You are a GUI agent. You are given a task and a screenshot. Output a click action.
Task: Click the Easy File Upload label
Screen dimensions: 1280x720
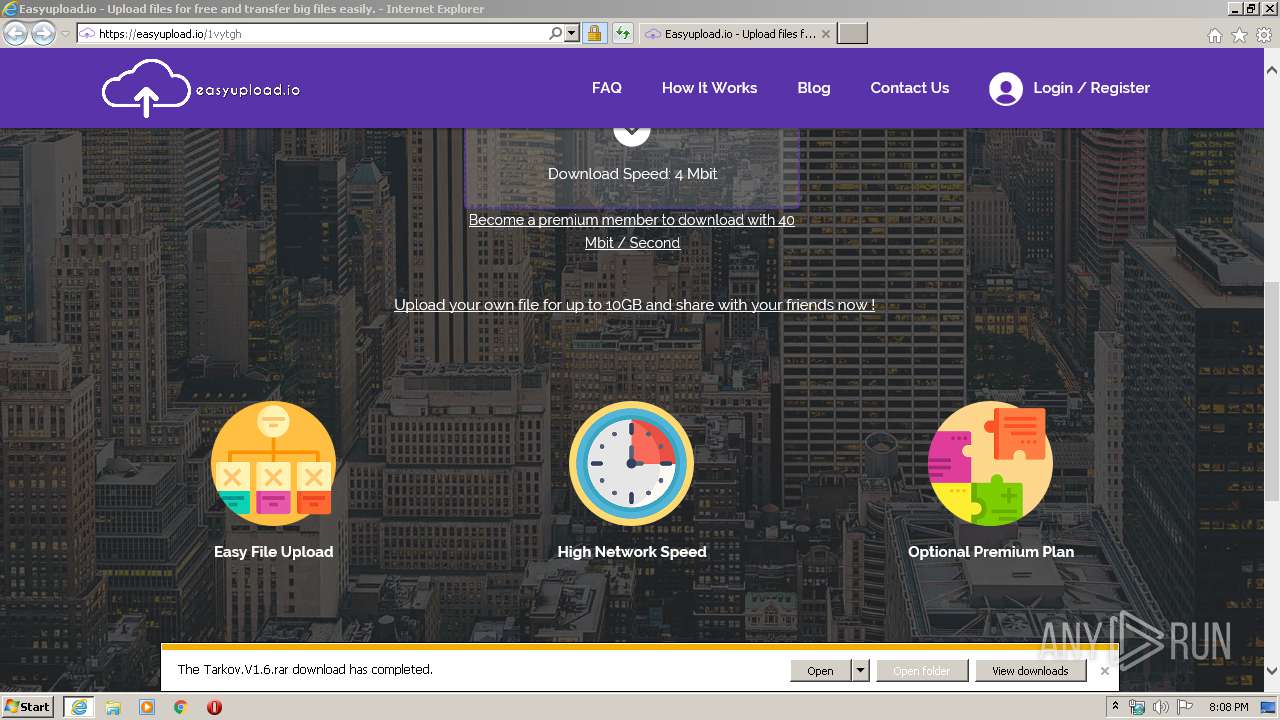(x=273, y=551)
